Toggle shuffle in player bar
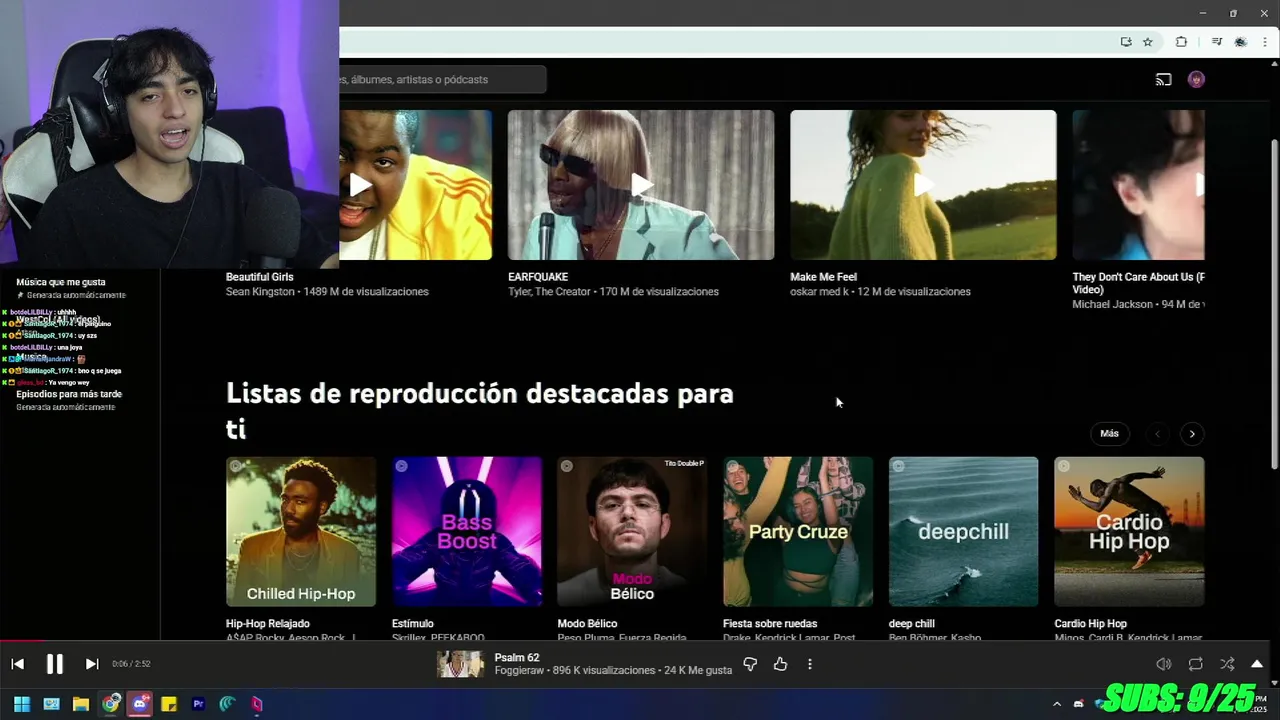 click(x=1227, y=664)
